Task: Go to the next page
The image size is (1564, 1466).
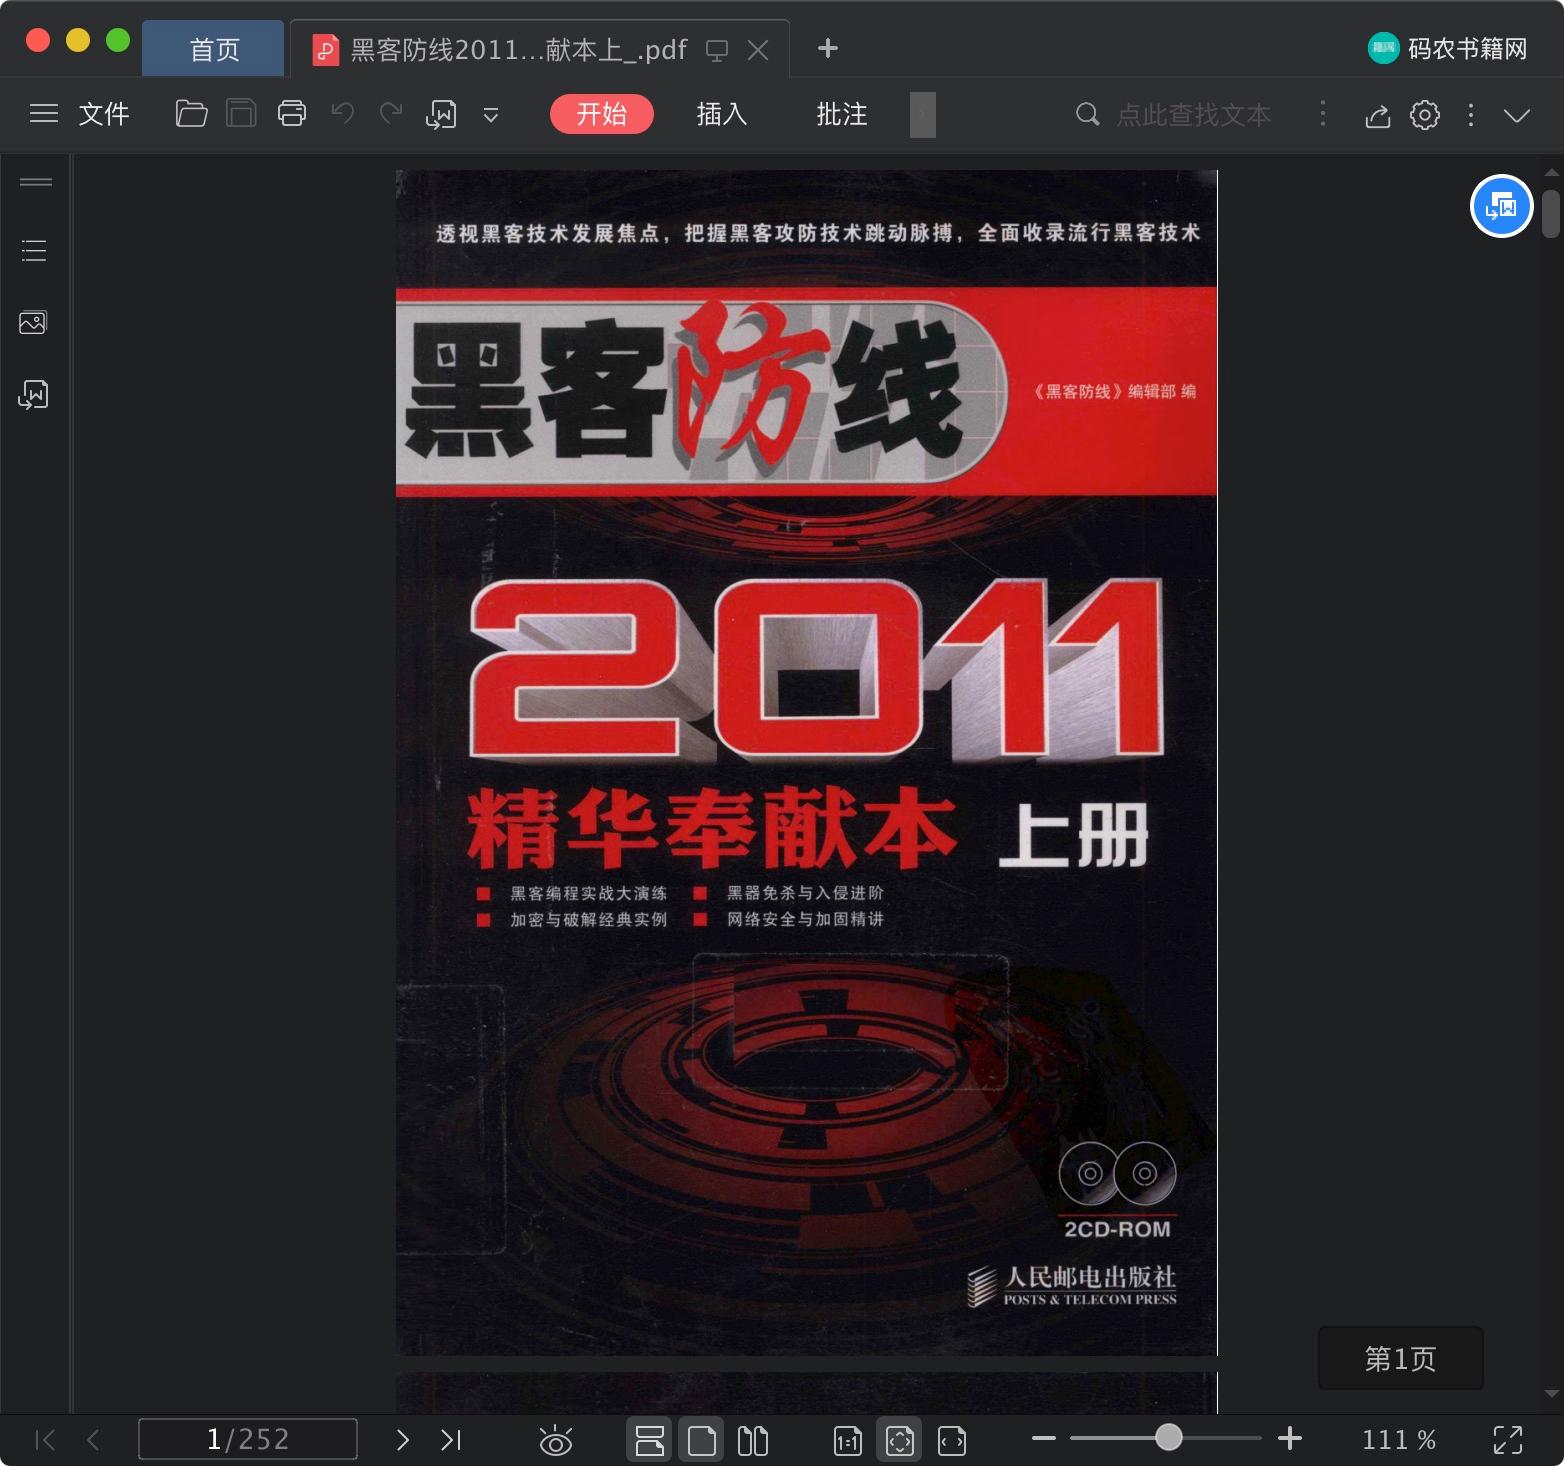Action: [403, 1439]
